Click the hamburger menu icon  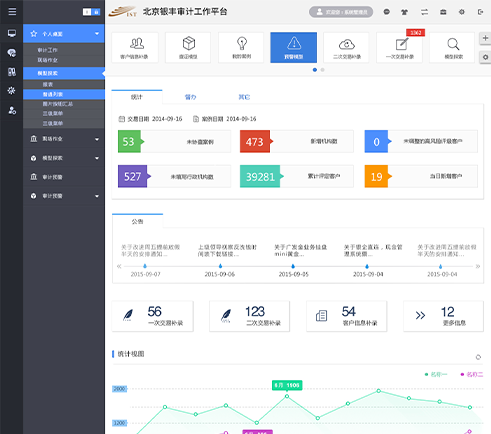tap(12, 12)
